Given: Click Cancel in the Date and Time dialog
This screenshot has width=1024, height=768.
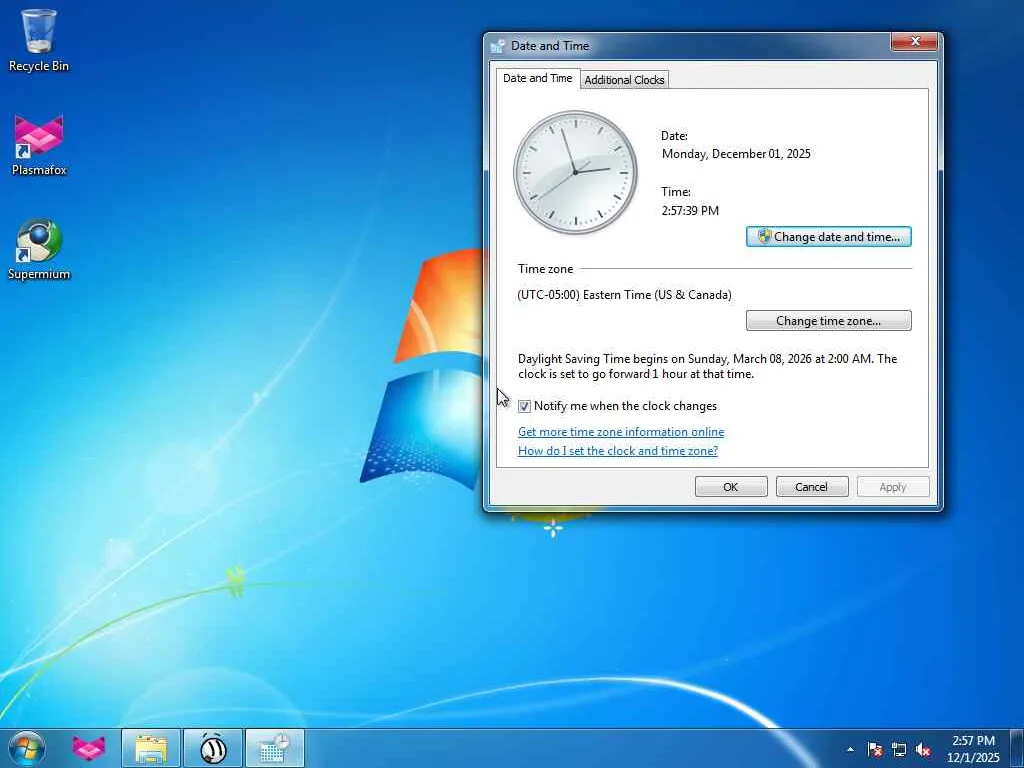Looking at the screenshot, I should (x=812, y=487).
